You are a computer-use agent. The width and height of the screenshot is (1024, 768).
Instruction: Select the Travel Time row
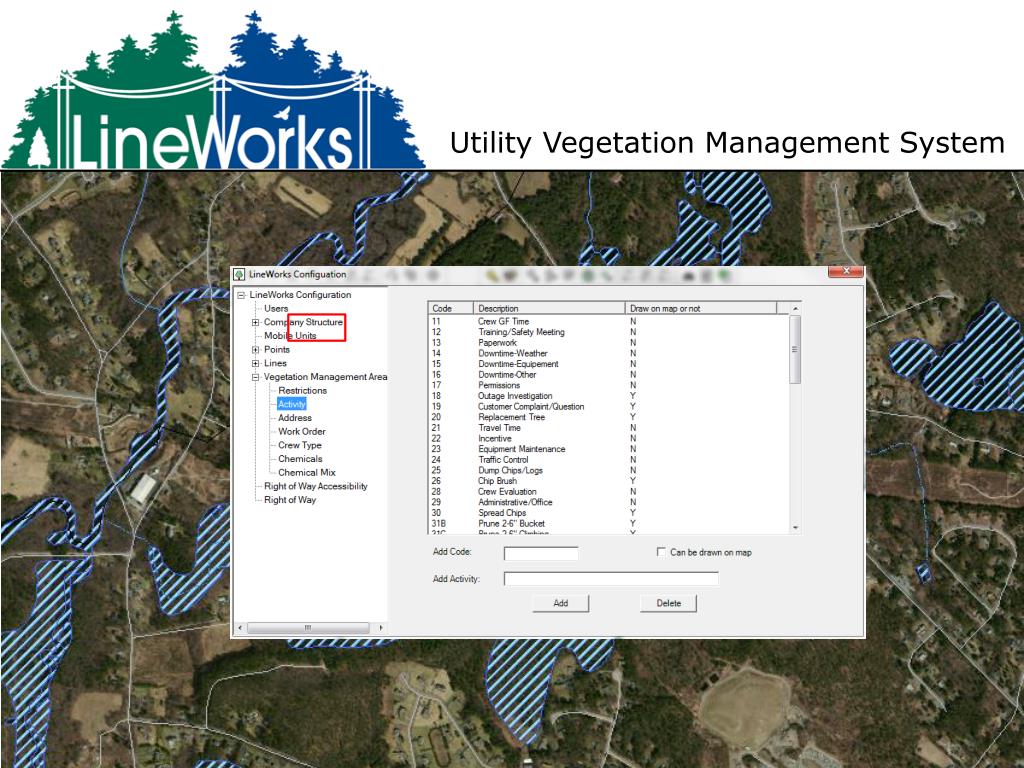click(x=608, y=428)
